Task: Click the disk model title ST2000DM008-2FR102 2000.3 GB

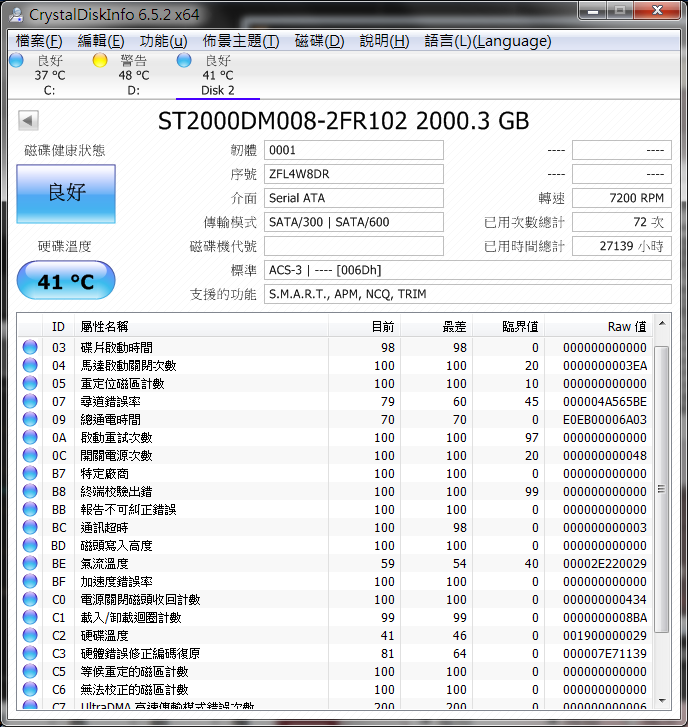Action: tap(344, 121)
